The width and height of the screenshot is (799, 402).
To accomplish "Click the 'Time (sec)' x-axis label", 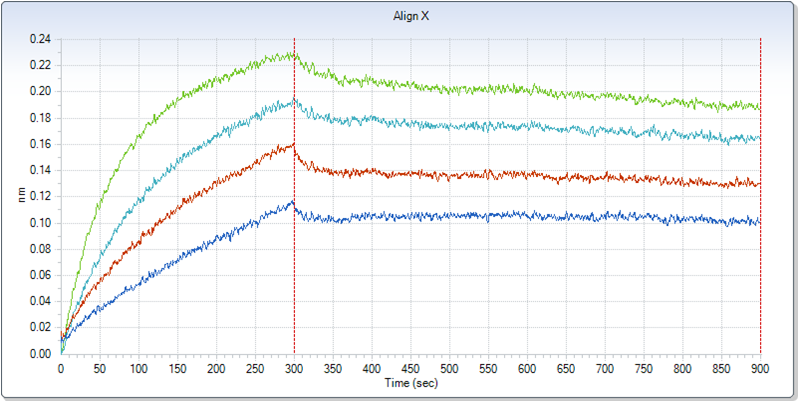I will (410, 382).
